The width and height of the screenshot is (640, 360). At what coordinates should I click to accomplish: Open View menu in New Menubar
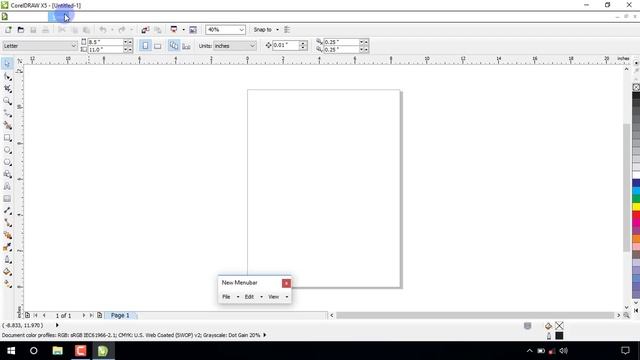(x=273, y=297)
